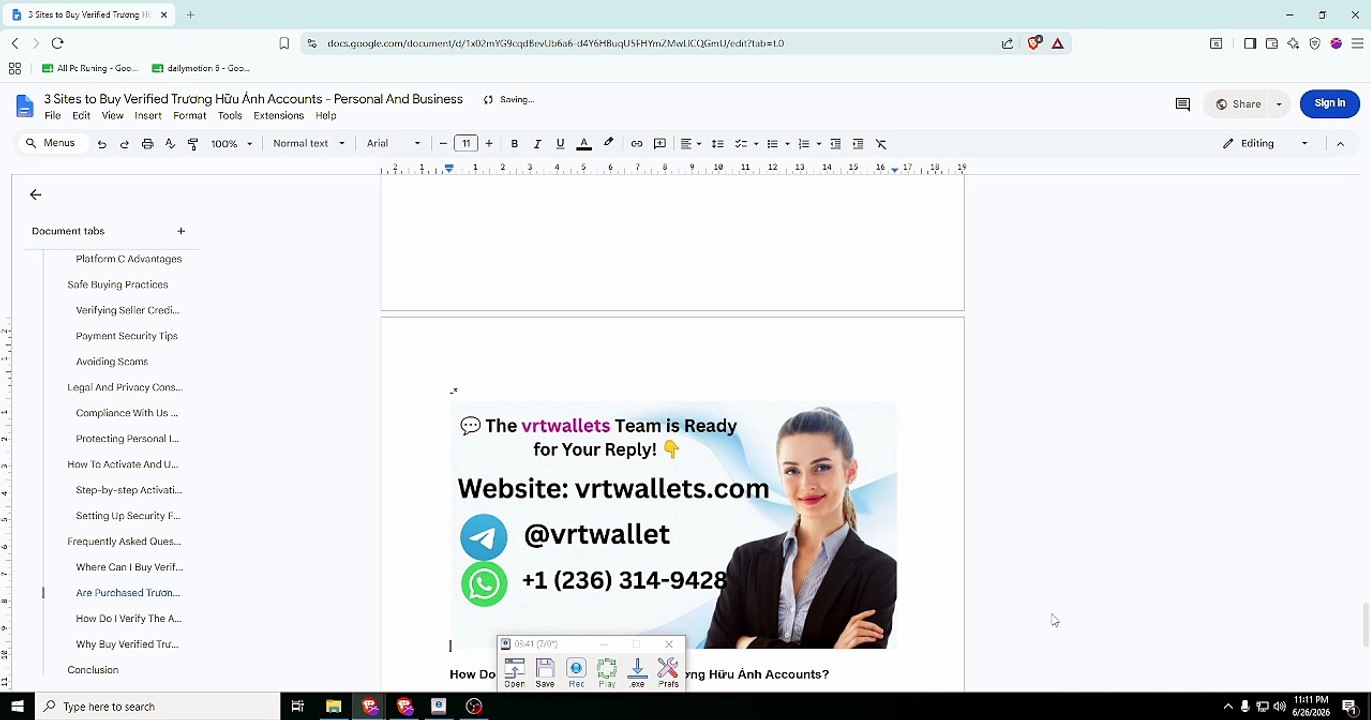Decrease indent with toolbar icon

click(835, 144)
